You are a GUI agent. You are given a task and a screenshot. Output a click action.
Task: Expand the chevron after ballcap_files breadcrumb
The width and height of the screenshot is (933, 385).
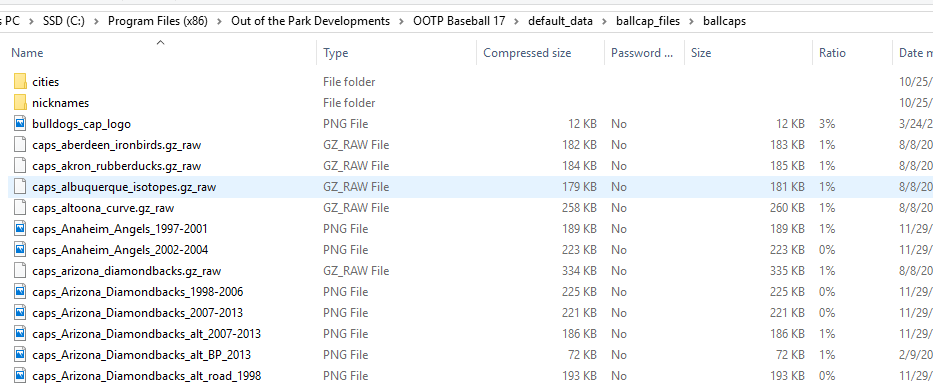click(x=691, y=21)
